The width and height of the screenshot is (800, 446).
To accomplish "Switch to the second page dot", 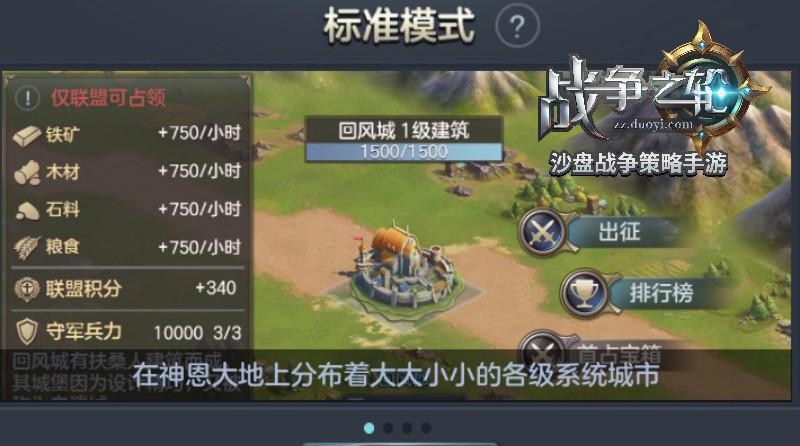I will pyautogui.click(x=388, y=428).
